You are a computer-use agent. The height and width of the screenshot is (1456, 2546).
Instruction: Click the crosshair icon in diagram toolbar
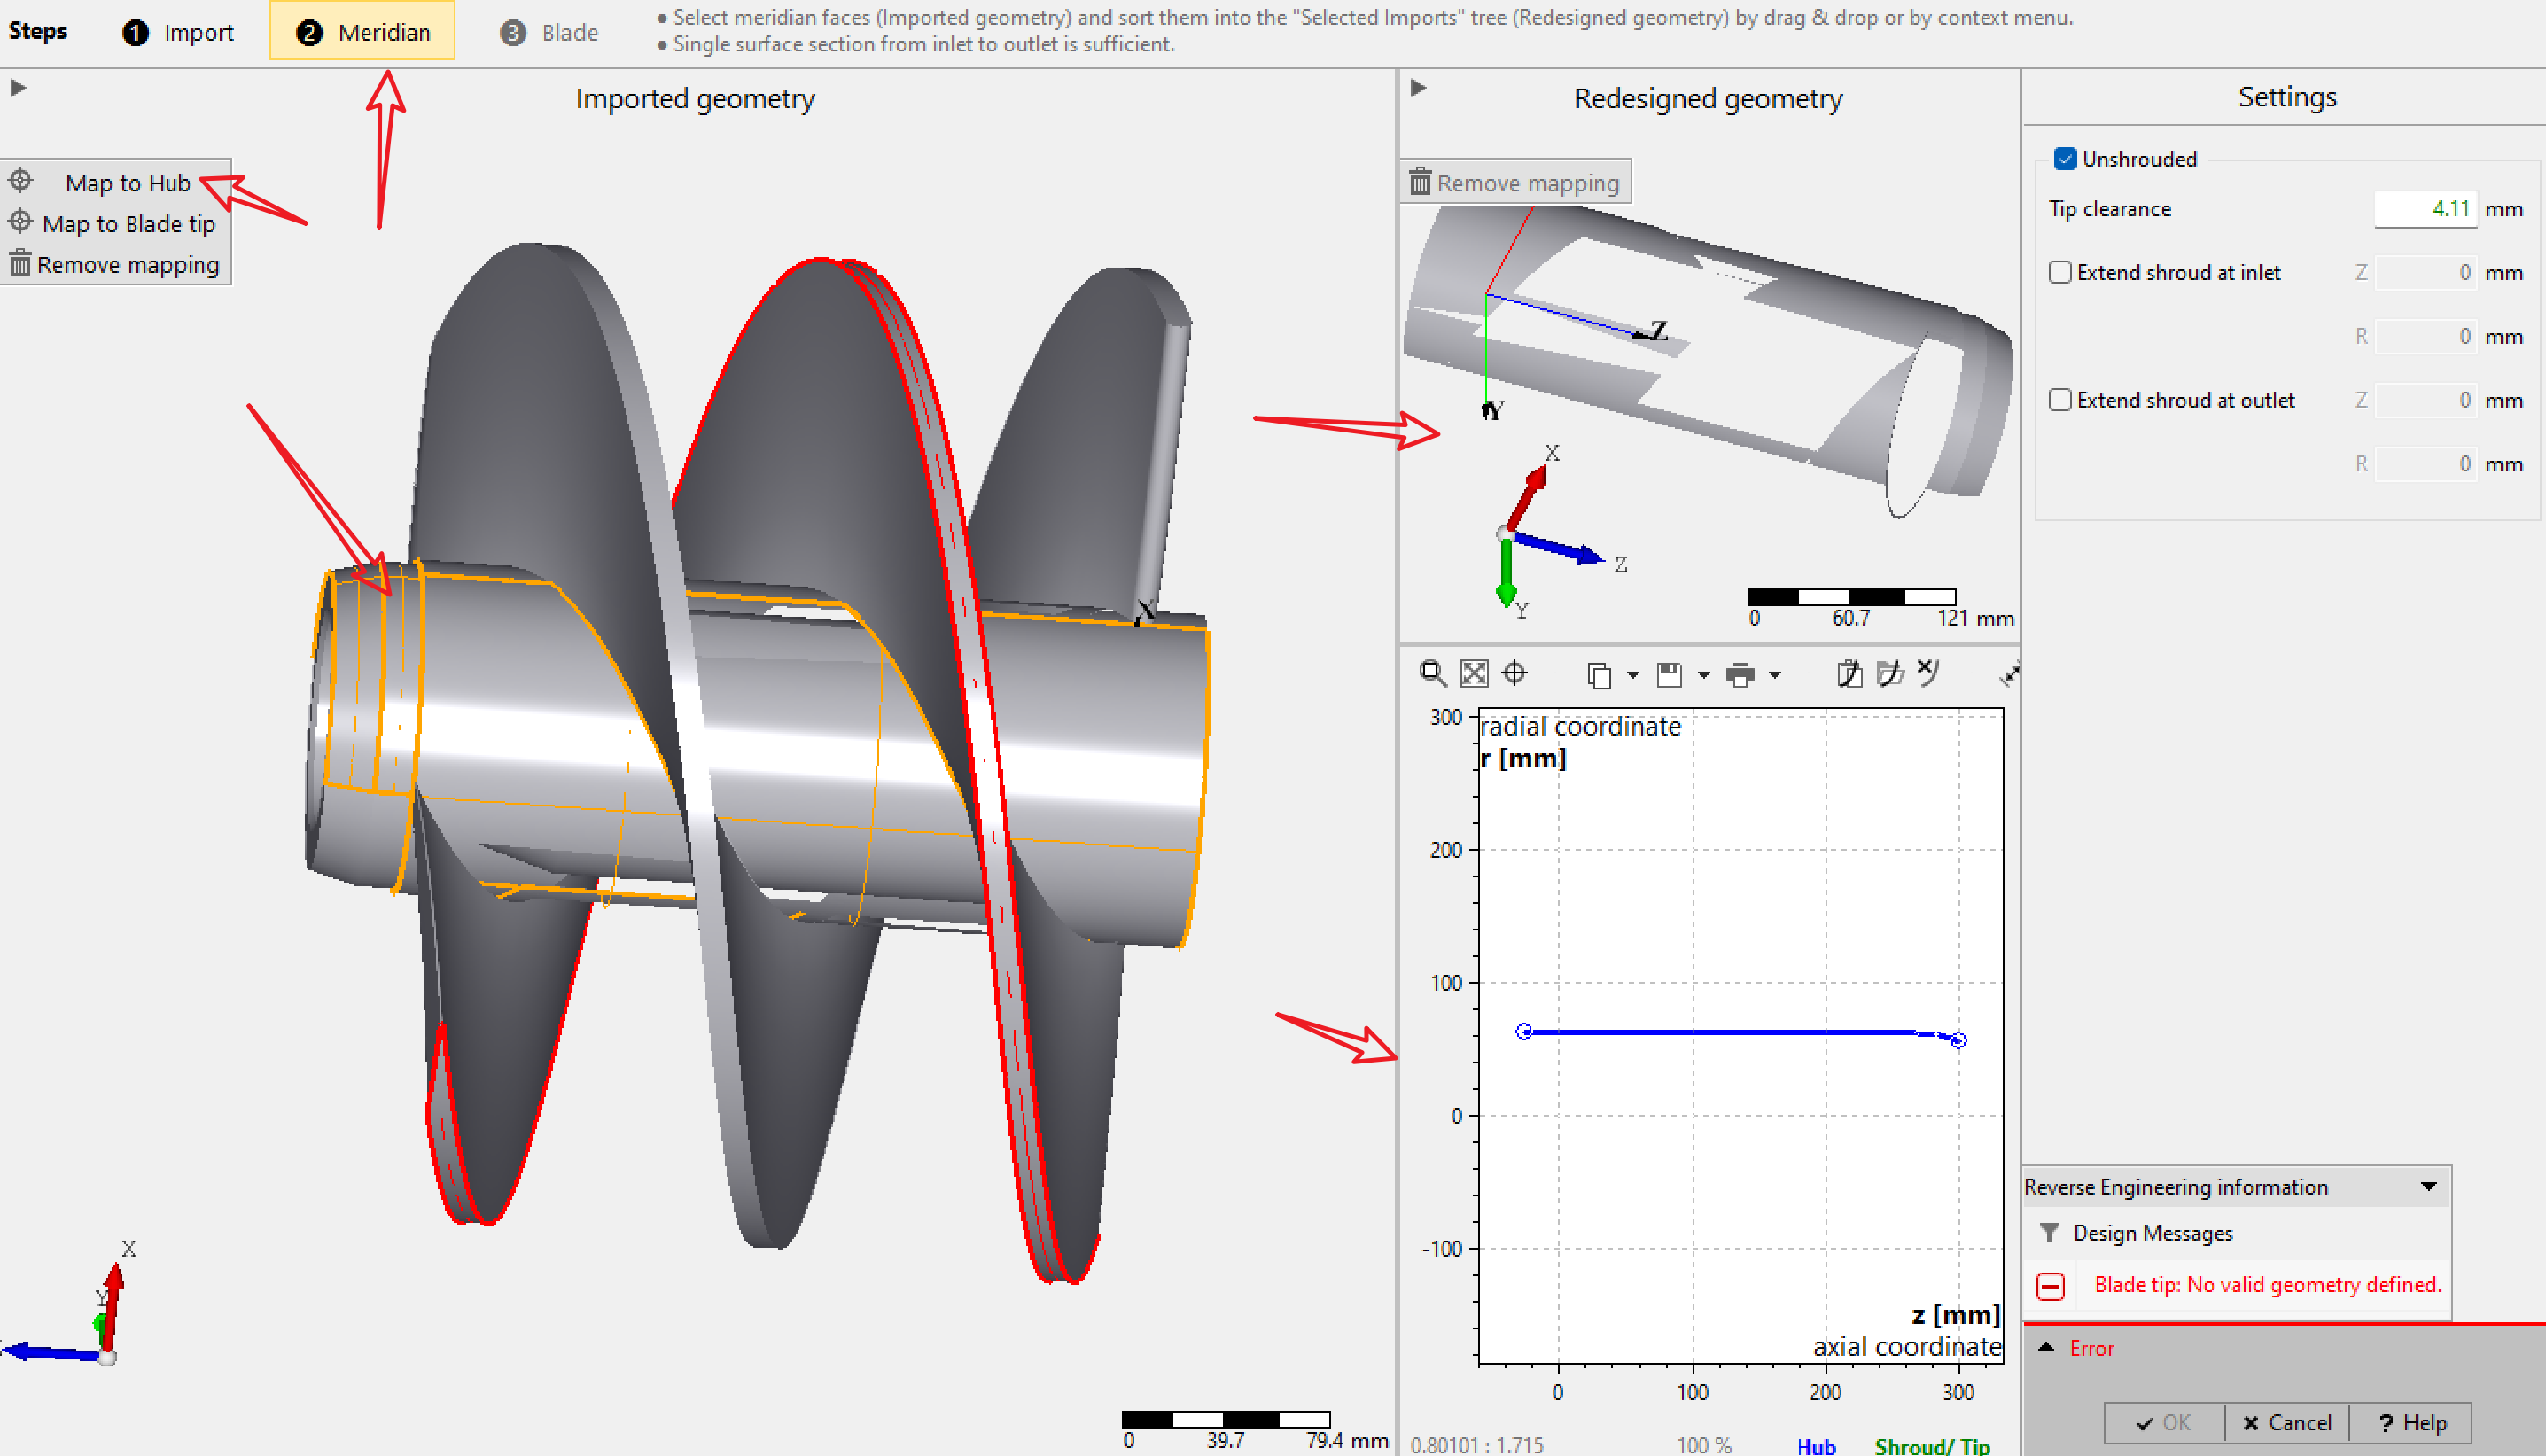tap(1515, 674)
